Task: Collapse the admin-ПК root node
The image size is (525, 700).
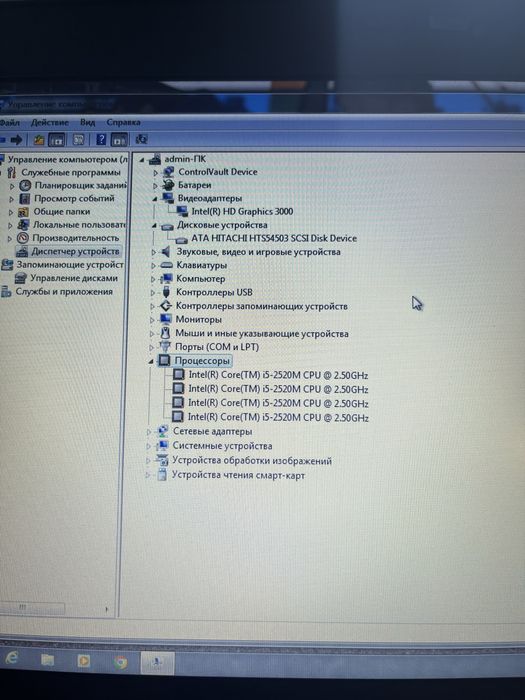Action: pyautogui.click(x=142, y=159)
